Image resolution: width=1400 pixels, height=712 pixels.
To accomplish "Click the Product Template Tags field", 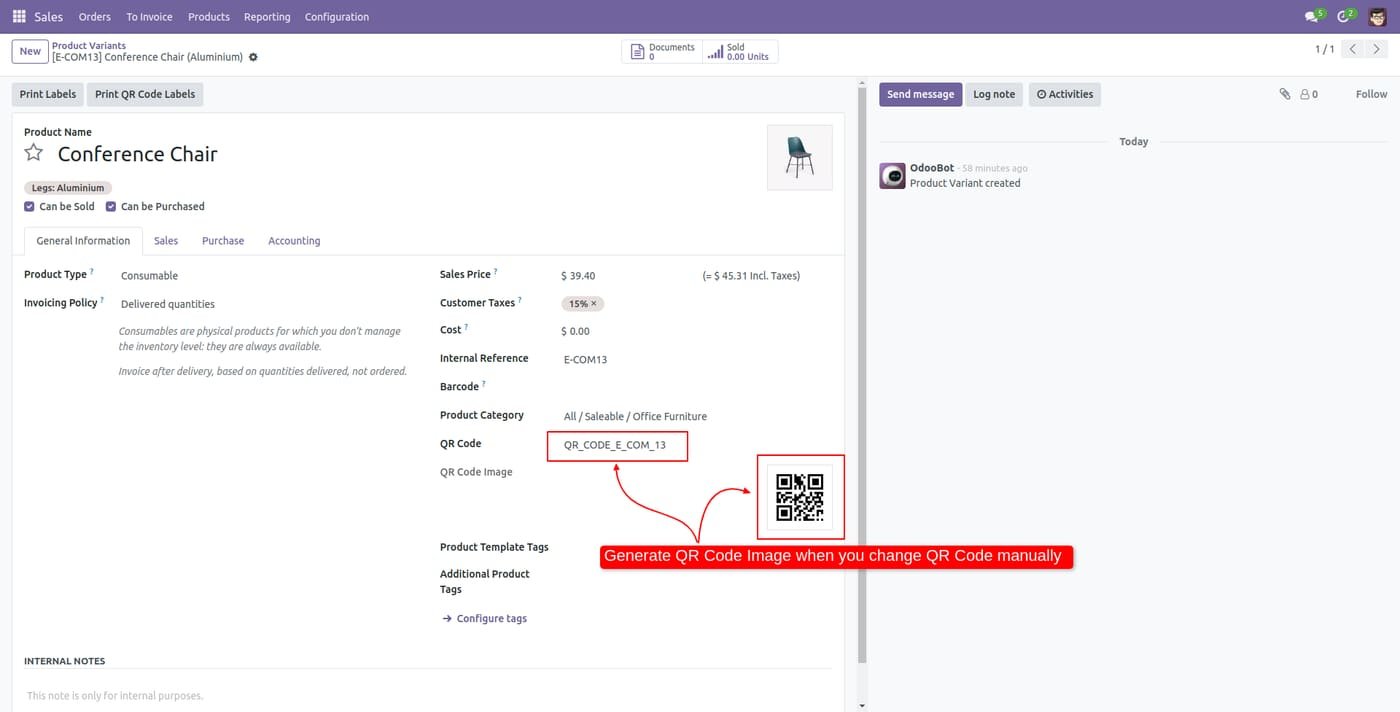I will [x=697, y=548].
